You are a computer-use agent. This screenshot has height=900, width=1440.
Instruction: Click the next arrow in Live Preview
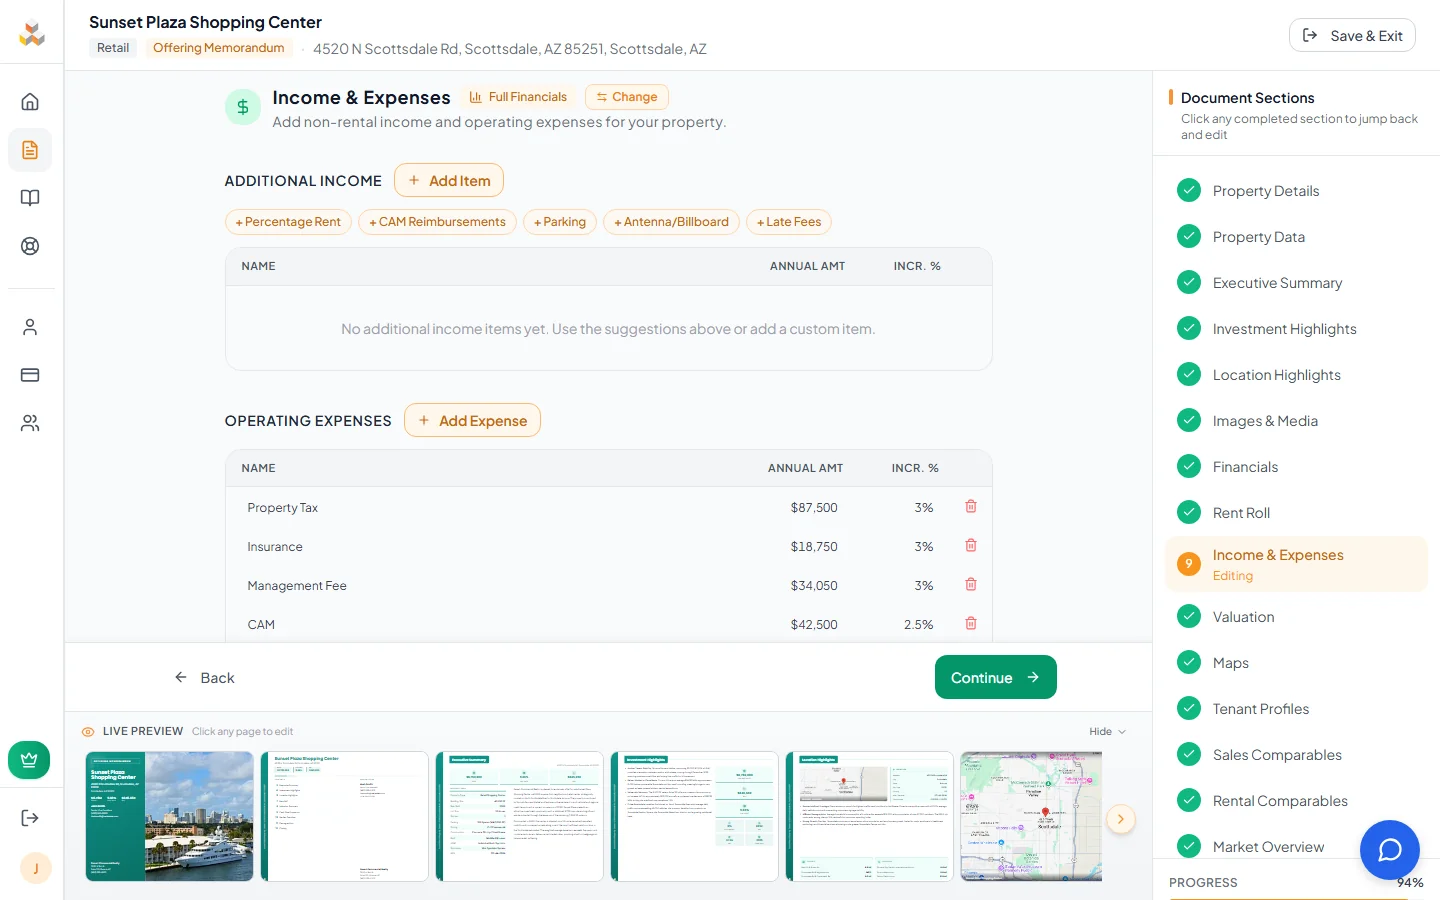point(1120,819)
